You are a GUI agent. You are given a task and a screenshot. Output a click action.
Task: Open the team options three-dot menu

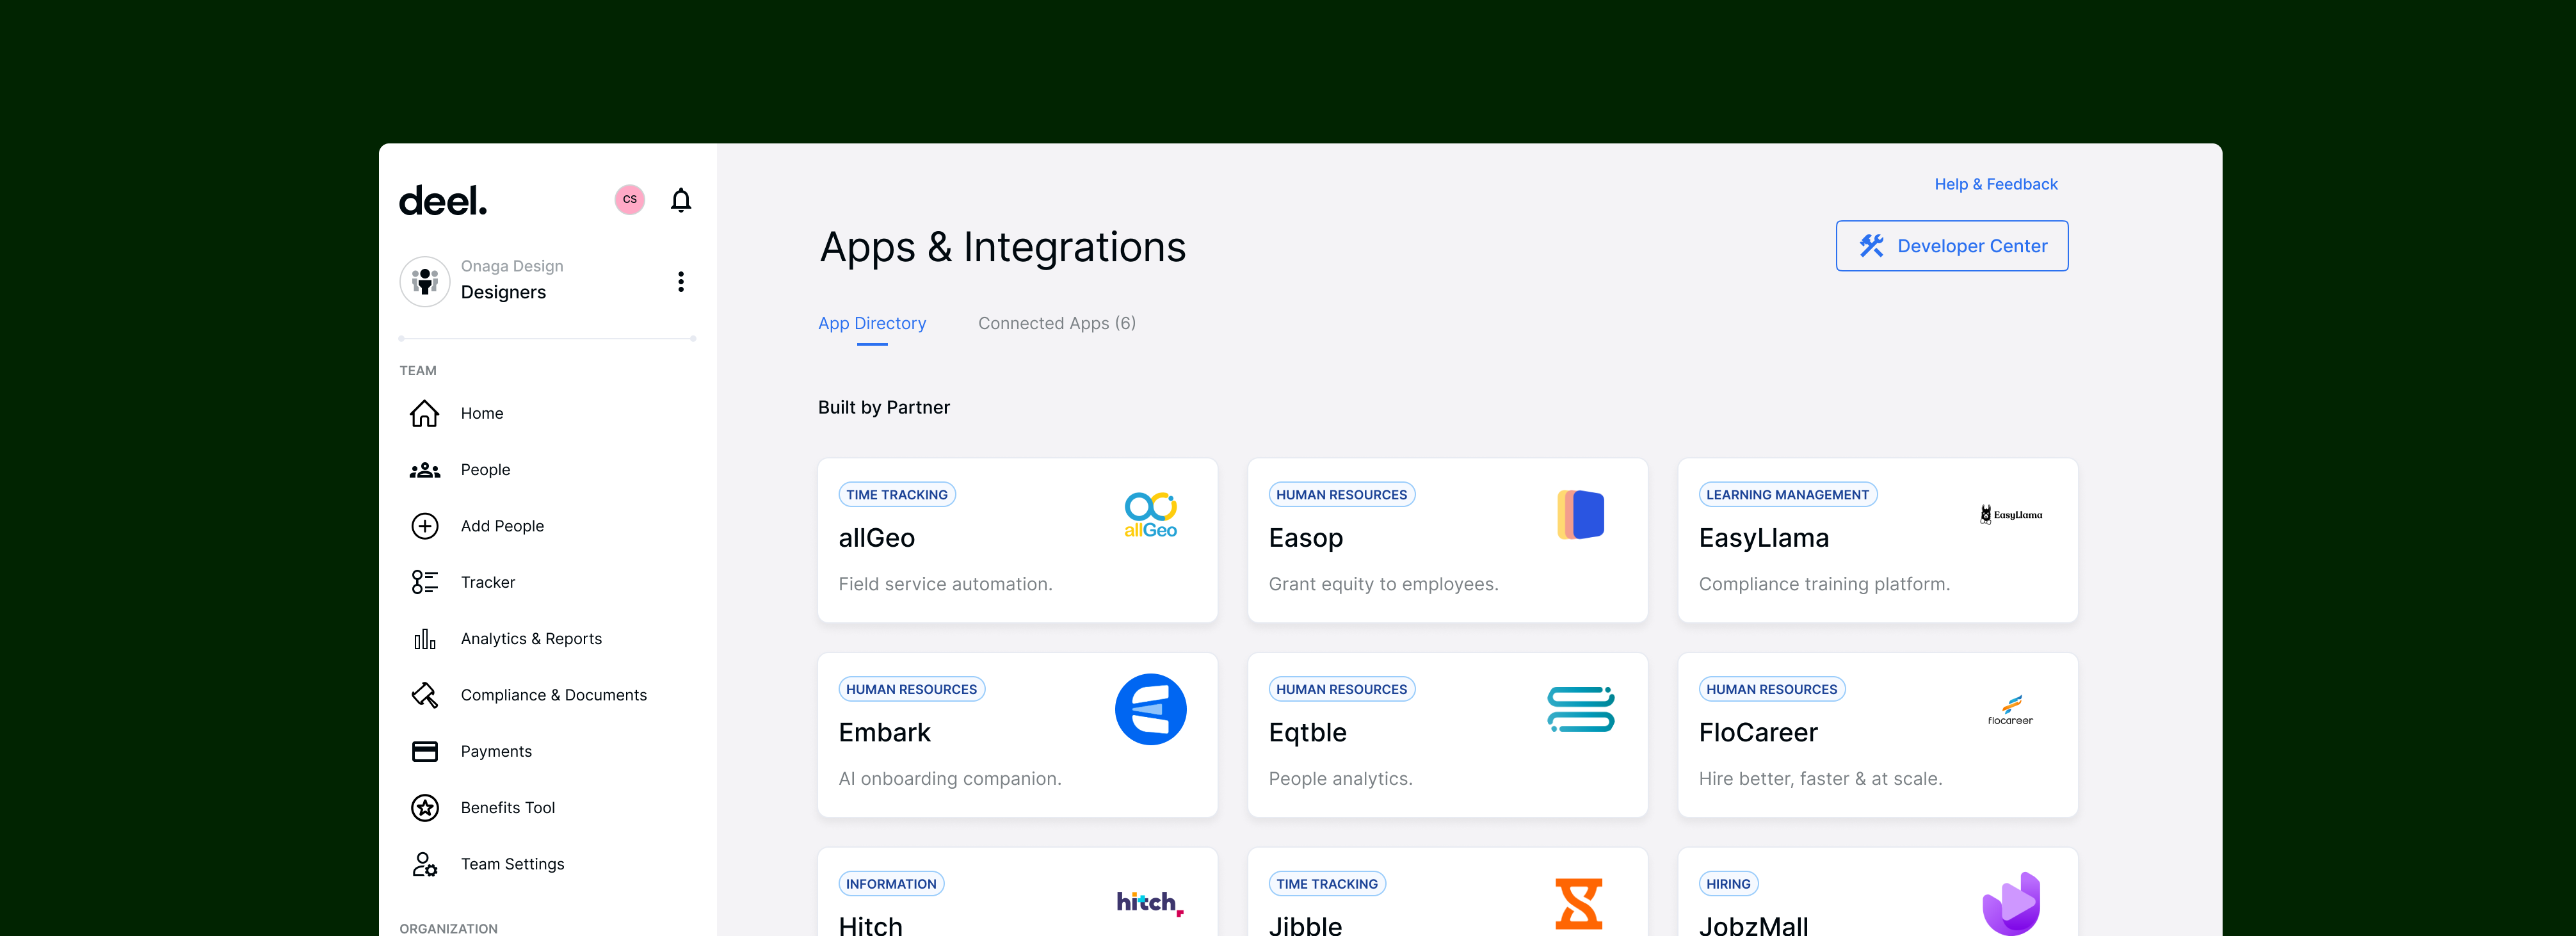pyautogui.click(x=681, y=282)
